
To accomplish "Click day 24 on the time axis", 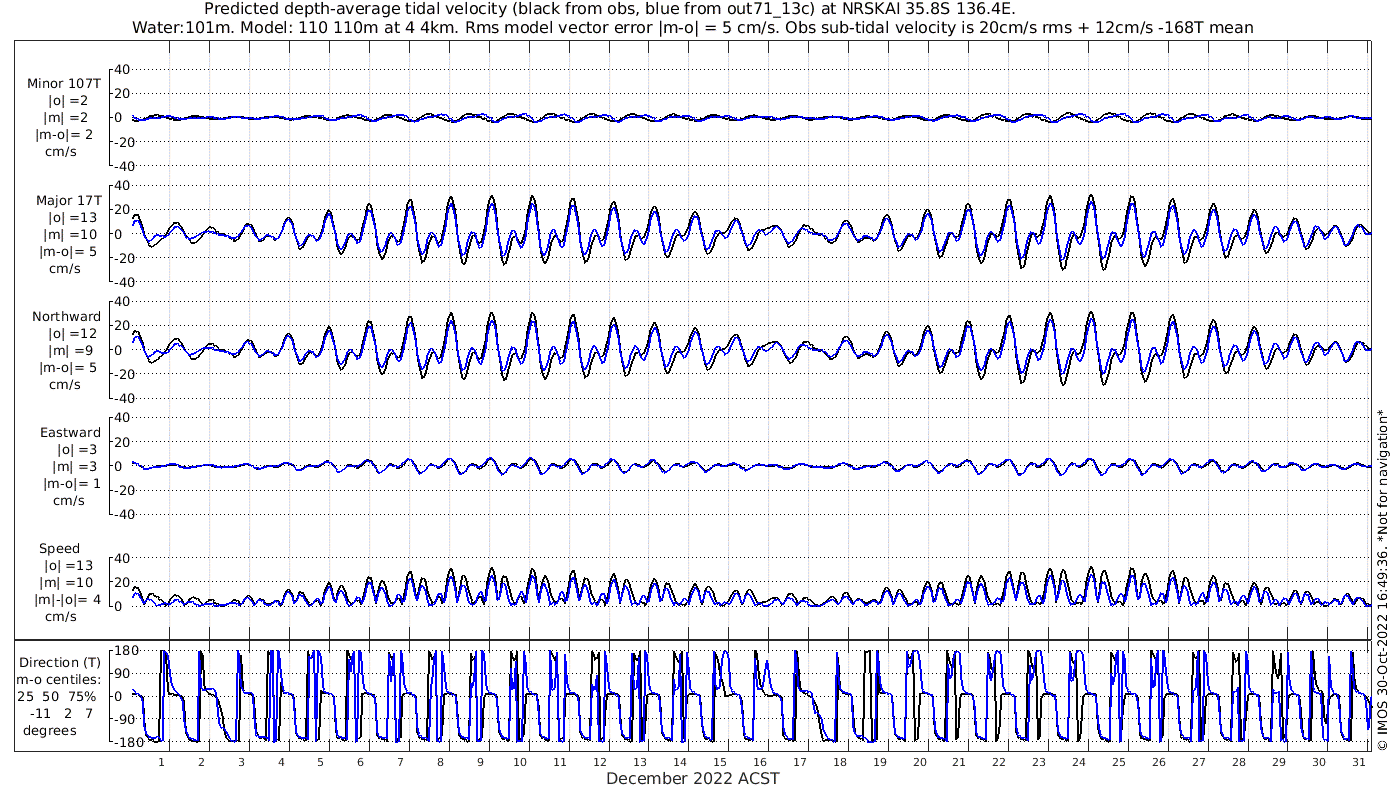I will (x=1078, y=762).
